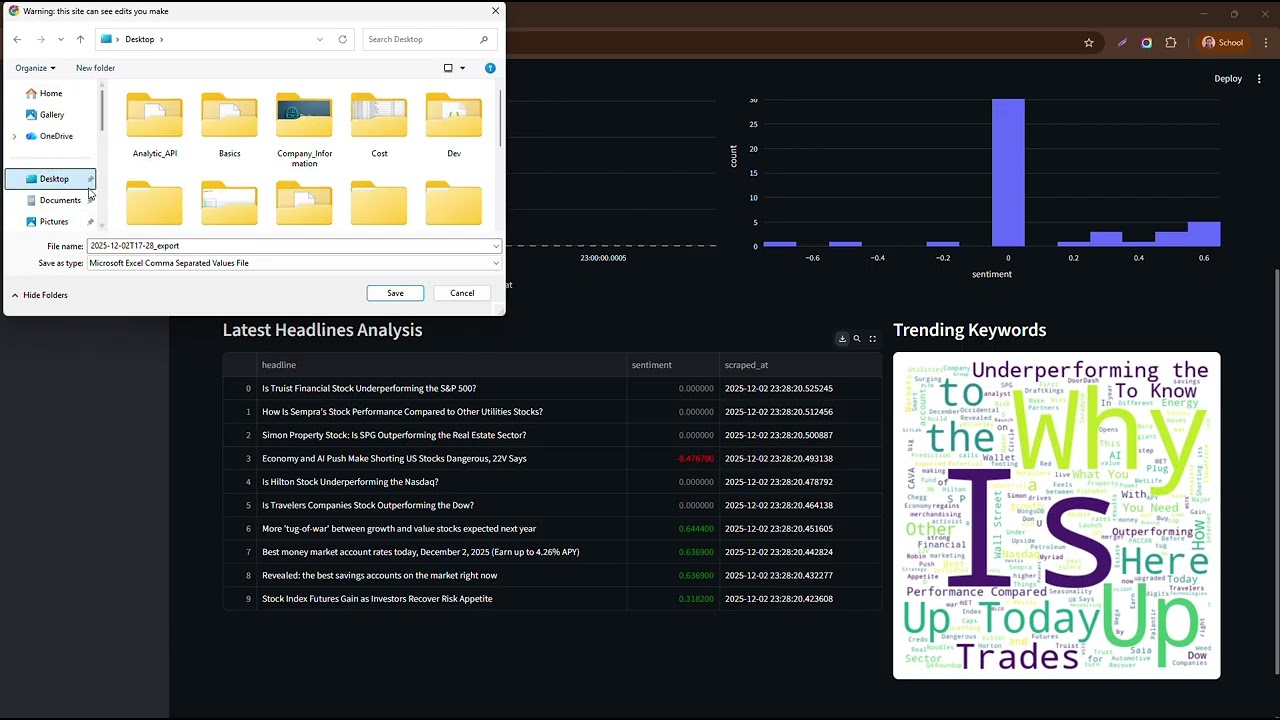Click the back arrow in file dialog
This screenshot has height=720, width=1280.
point(17,39)
